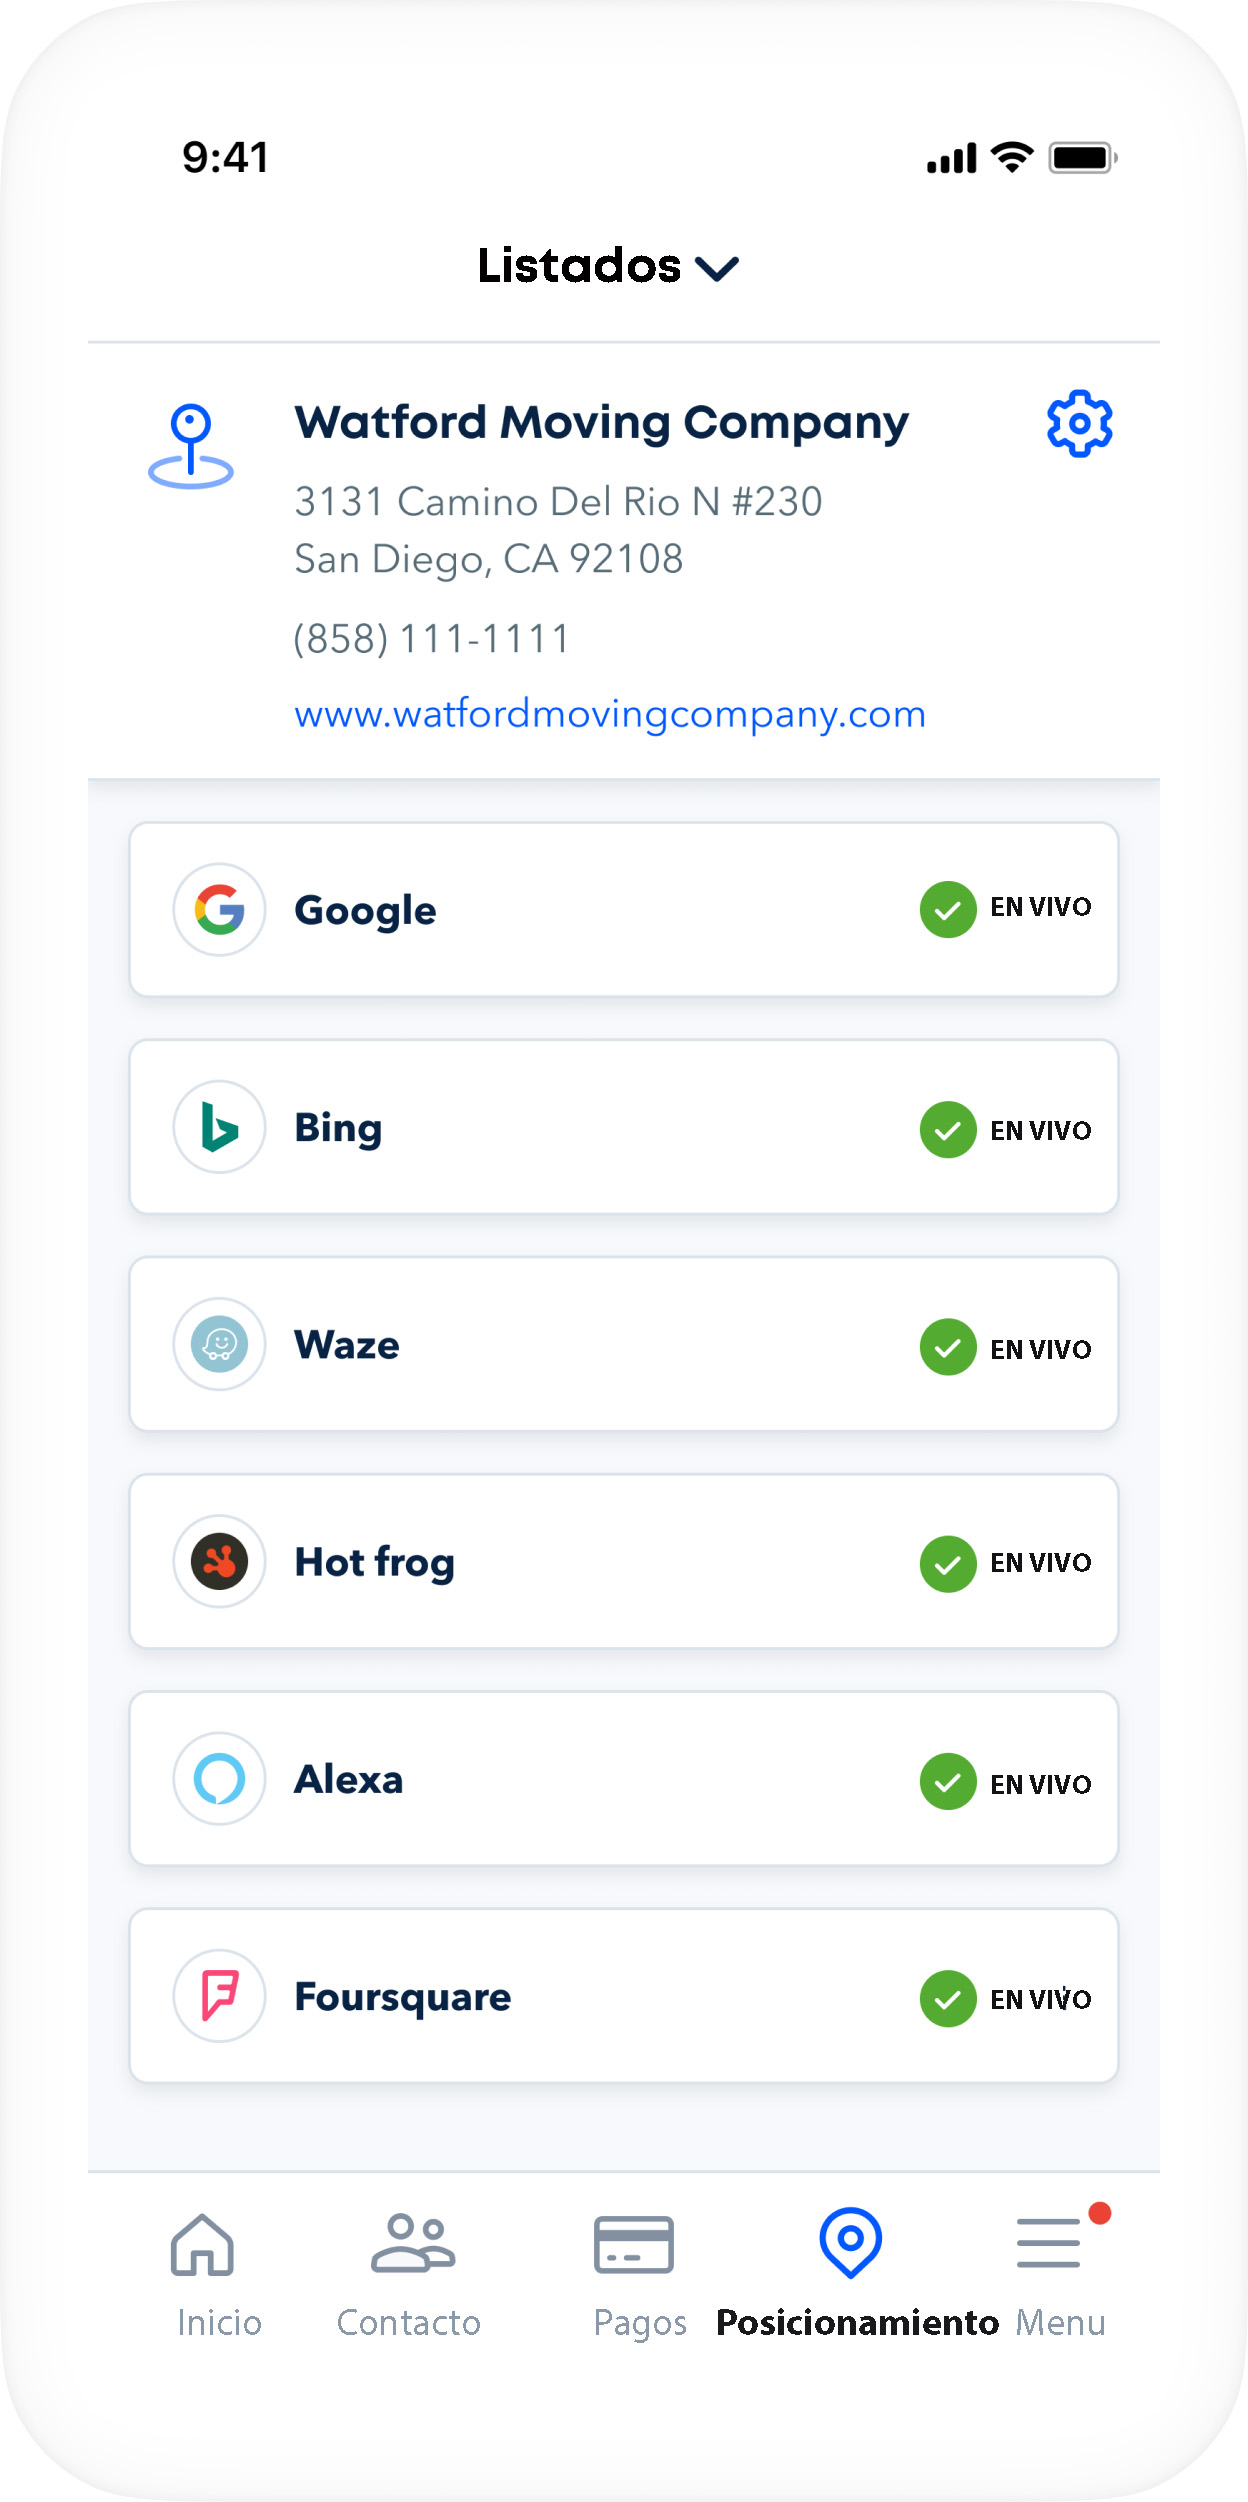This screenshot has height=2502, width=1248.
Task: Click the location pin icon beside business name
Action: pyautogui.click(x=191, y=446)
